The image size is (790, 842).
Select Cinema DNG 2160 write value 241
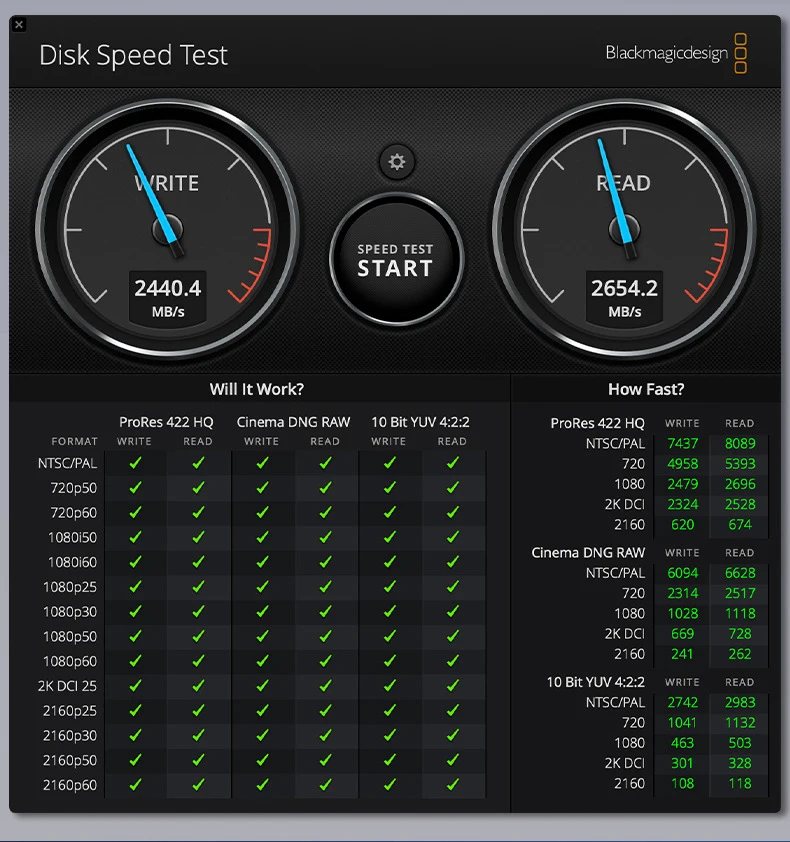coord(683,654)
